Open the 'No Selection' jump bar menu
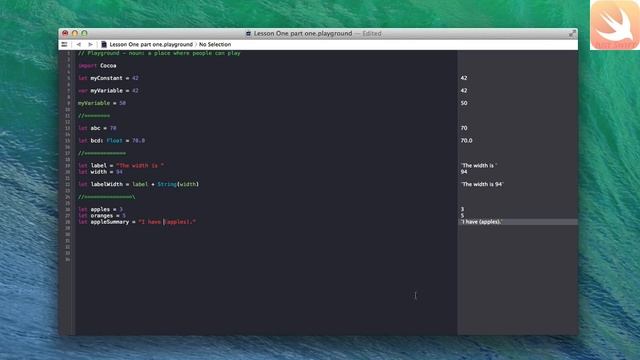This screenshot has height=360, width=640. pyautogui.click(x=215, y=44)
